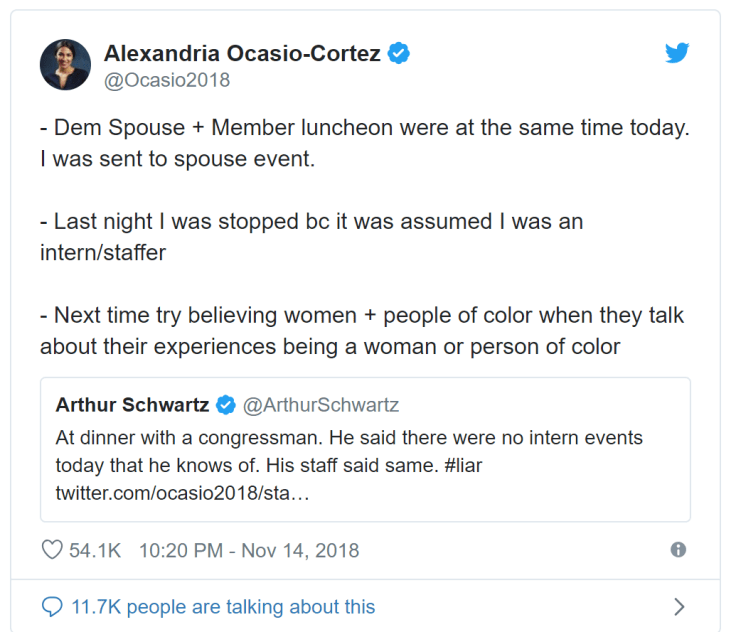736x632 pixels.
Task: Open the tweet info circle icon
Action: coord(678,550)
